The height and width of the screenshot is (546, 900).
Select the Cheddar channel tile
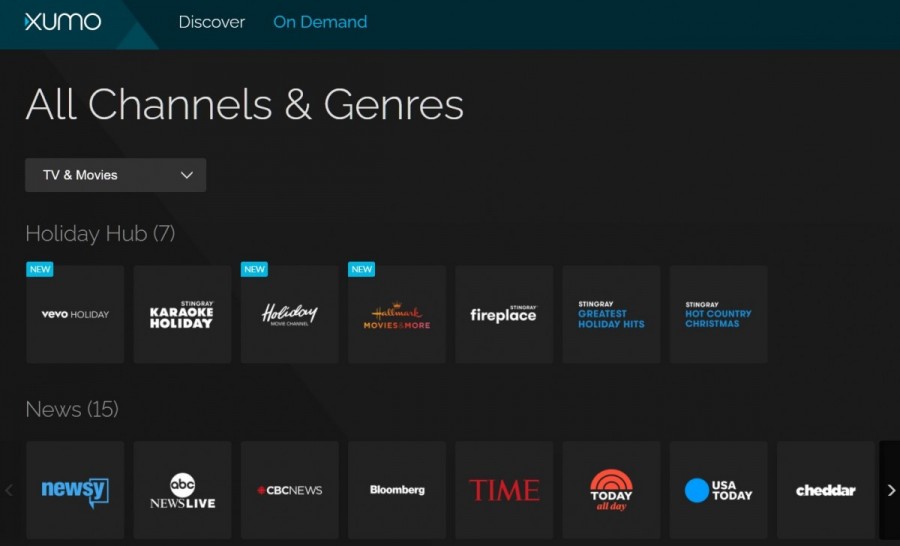click(x=826, y=490)
